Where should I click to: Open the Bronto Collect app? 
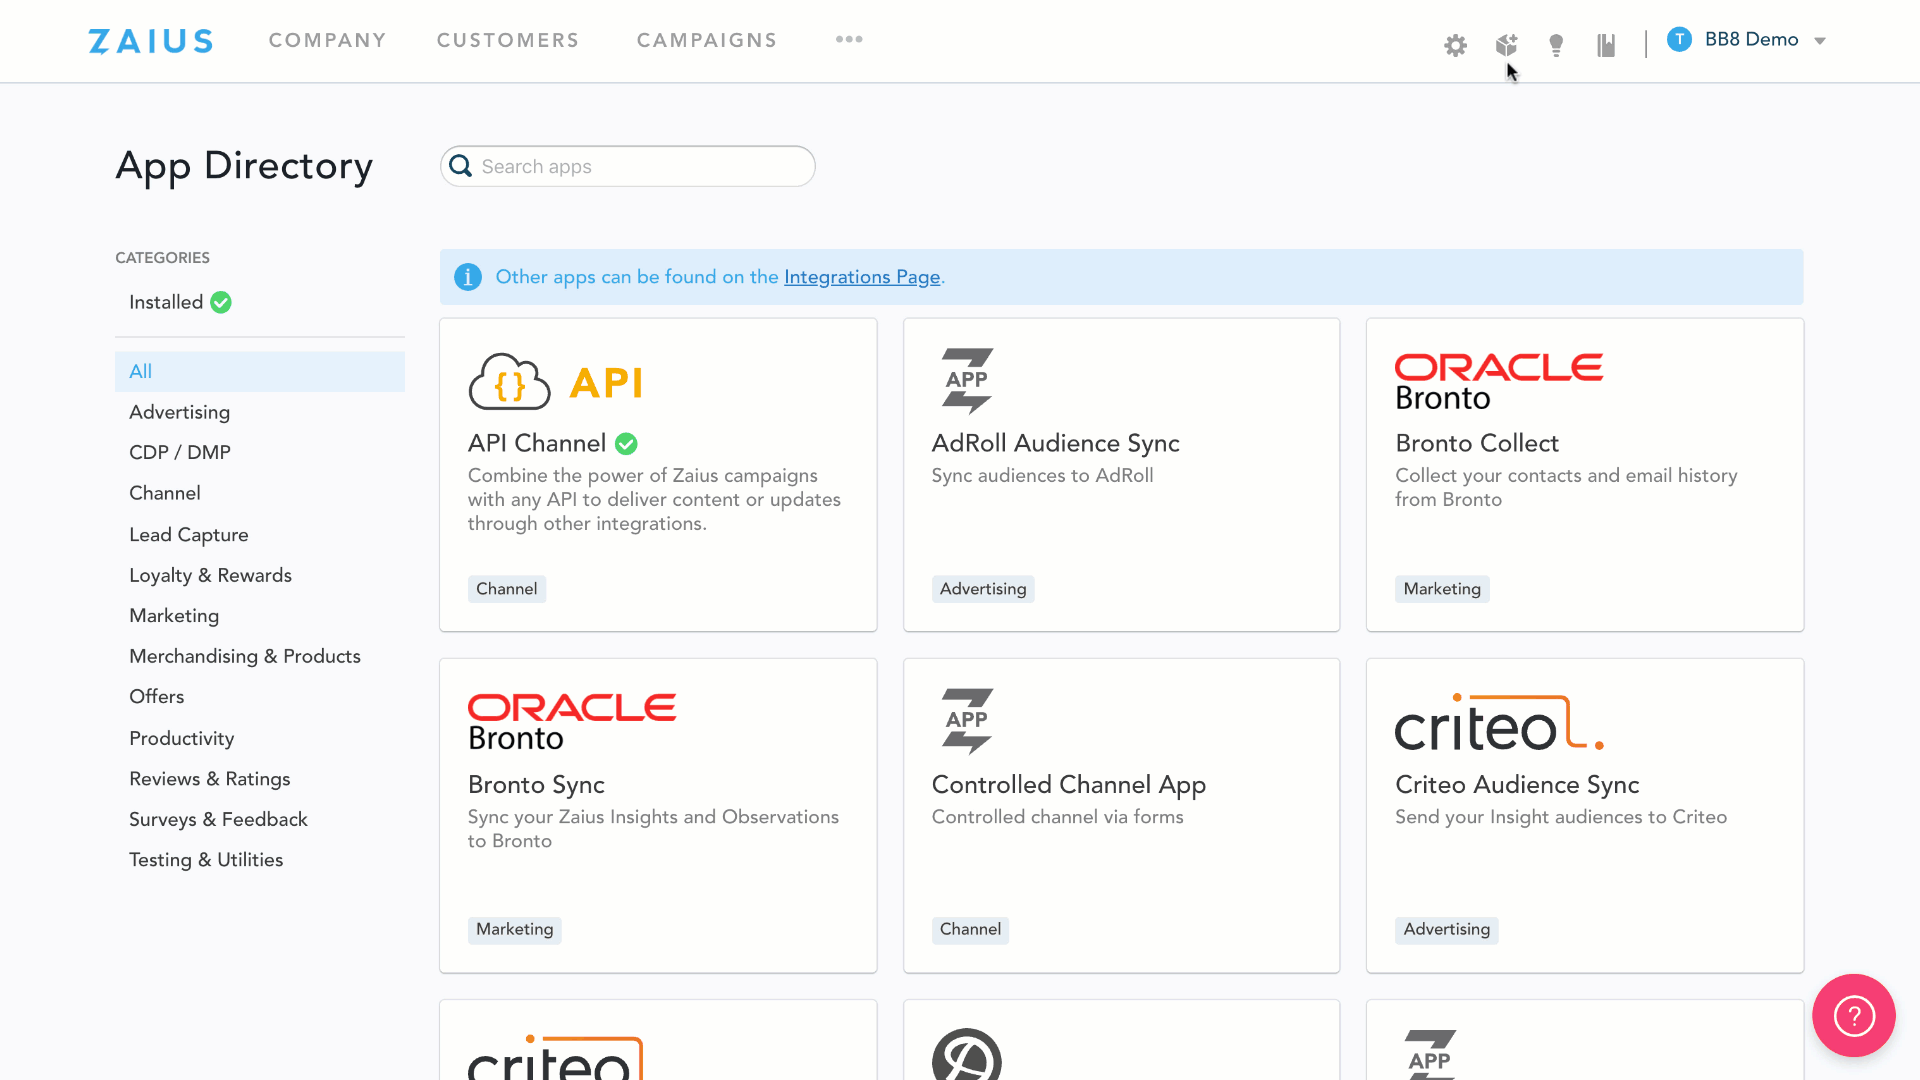[x=1477, y=443]
